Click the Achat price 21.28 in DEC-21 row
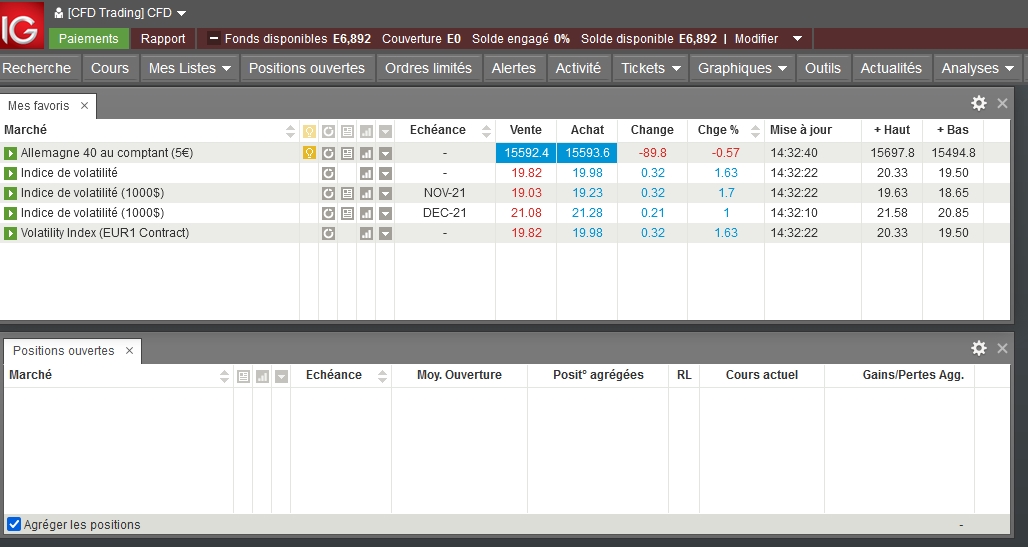This screenshot has width=1028, height=547. tap(587, 213)
